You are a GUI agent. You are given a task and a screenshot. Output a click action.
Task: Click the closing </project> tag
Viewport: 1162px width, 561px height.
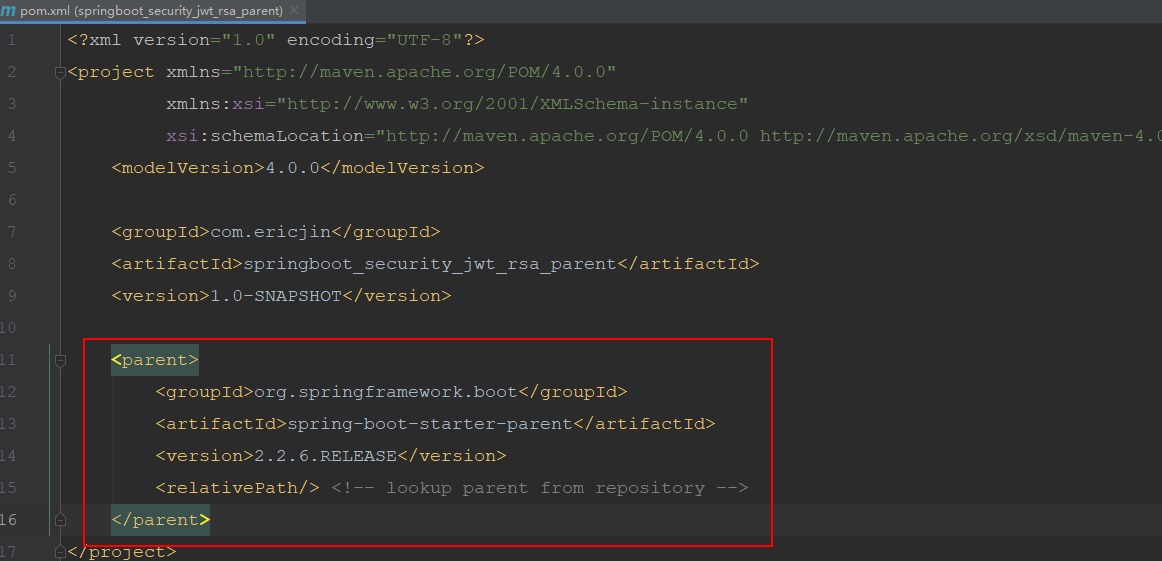[x=122, y=552]
